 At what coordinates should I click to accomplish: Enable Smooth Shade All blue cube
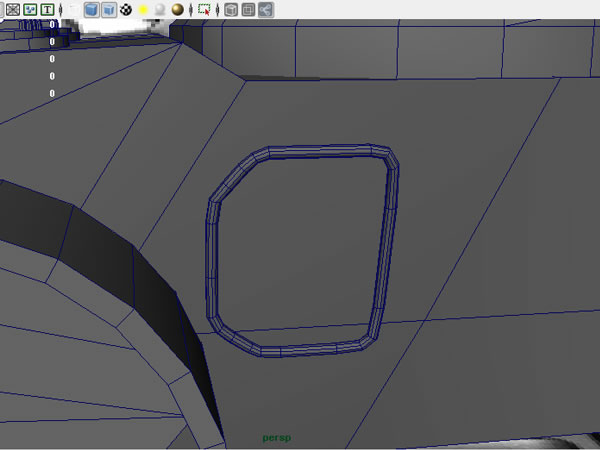[x=92, y=10]
